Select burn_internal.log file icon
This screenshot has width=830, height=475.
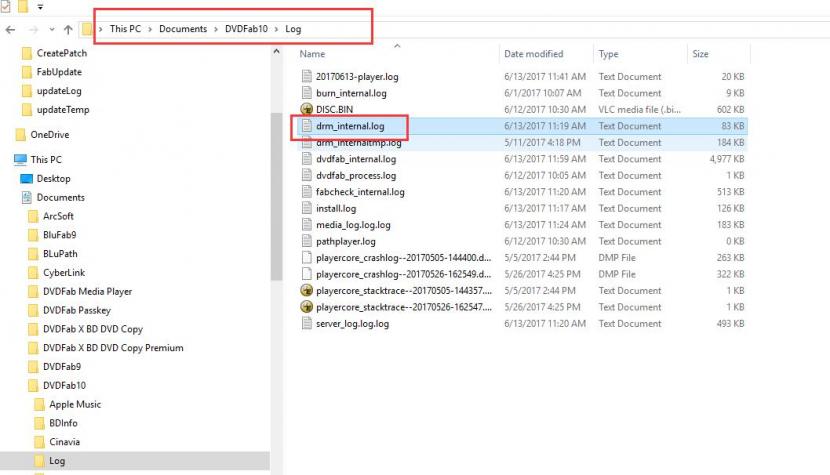306,93
